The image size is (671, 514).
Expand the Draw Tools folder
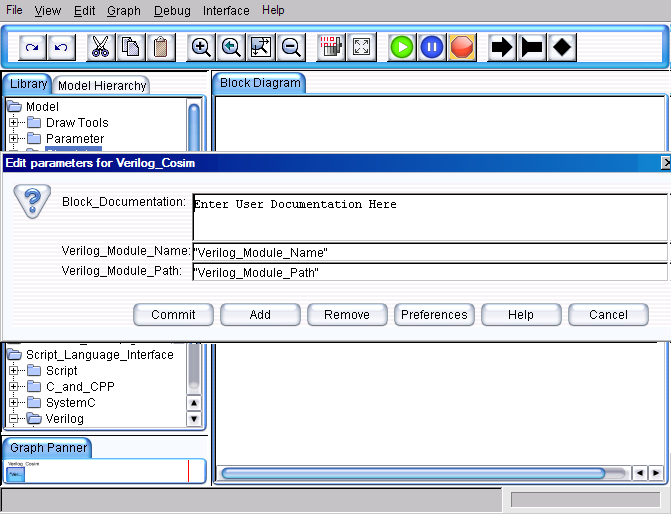tap(13, 122)
